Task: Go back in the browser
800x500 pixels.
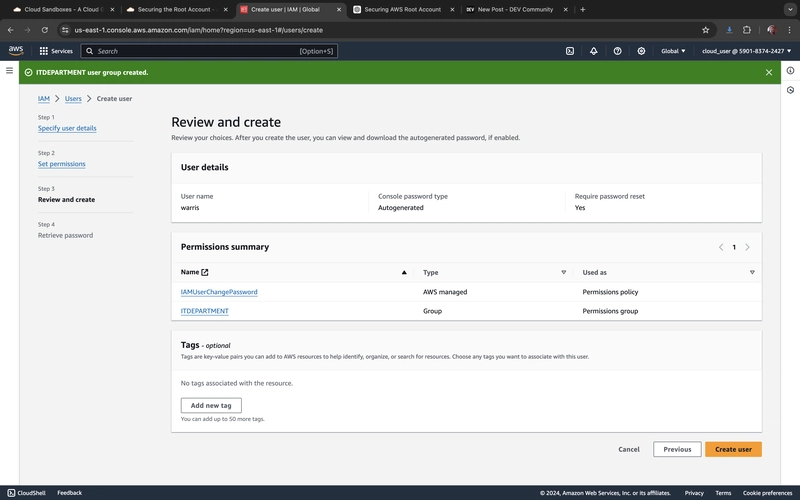Action: tap(11, 30)
